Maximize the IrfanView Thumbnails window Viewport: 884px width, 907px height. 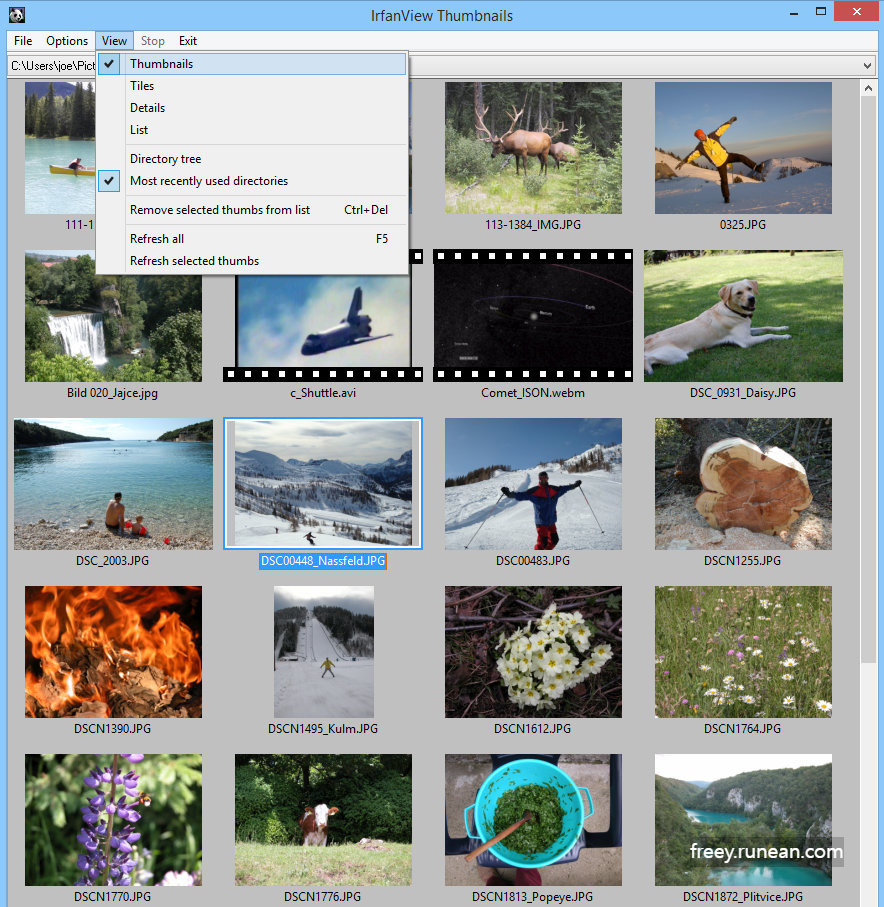(x=821, y=13)
